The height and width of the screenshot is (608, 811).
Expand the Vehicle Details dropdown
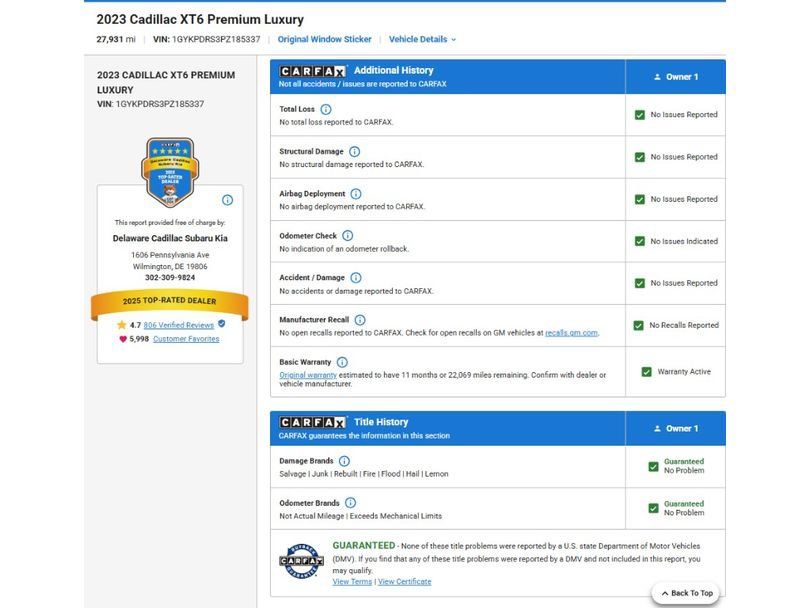423,39
